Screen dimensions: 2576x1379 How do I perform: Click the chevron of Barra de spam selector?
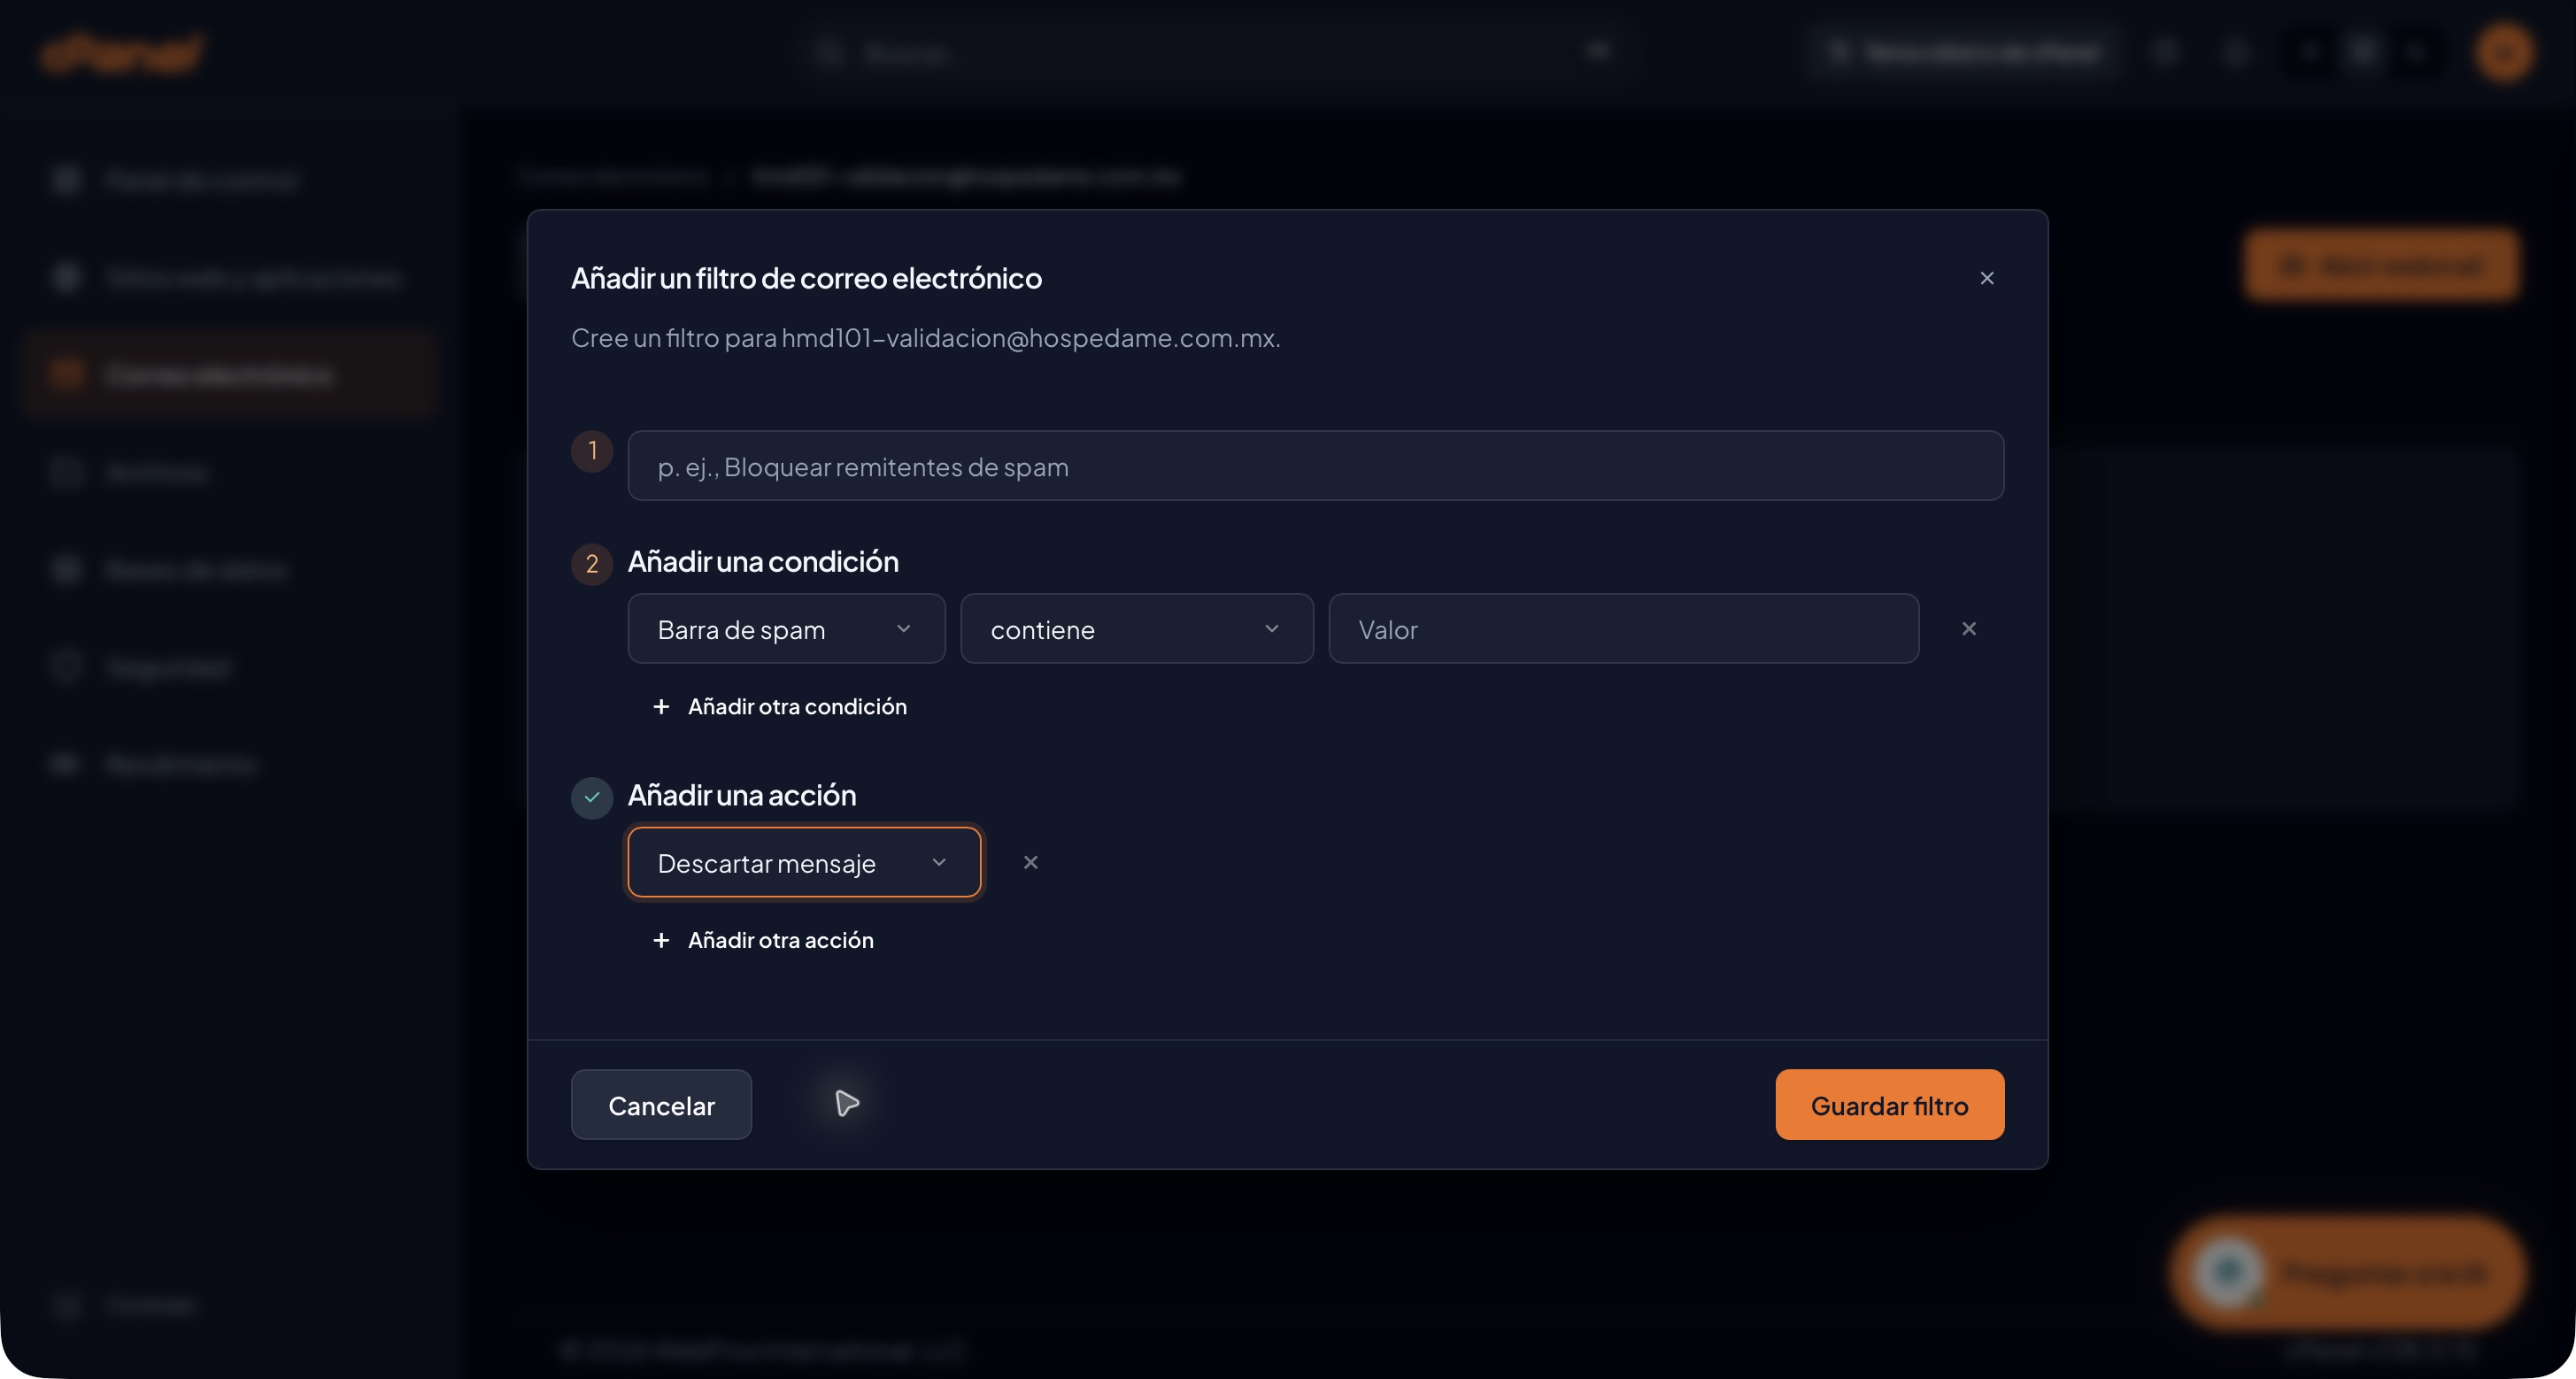904,629
